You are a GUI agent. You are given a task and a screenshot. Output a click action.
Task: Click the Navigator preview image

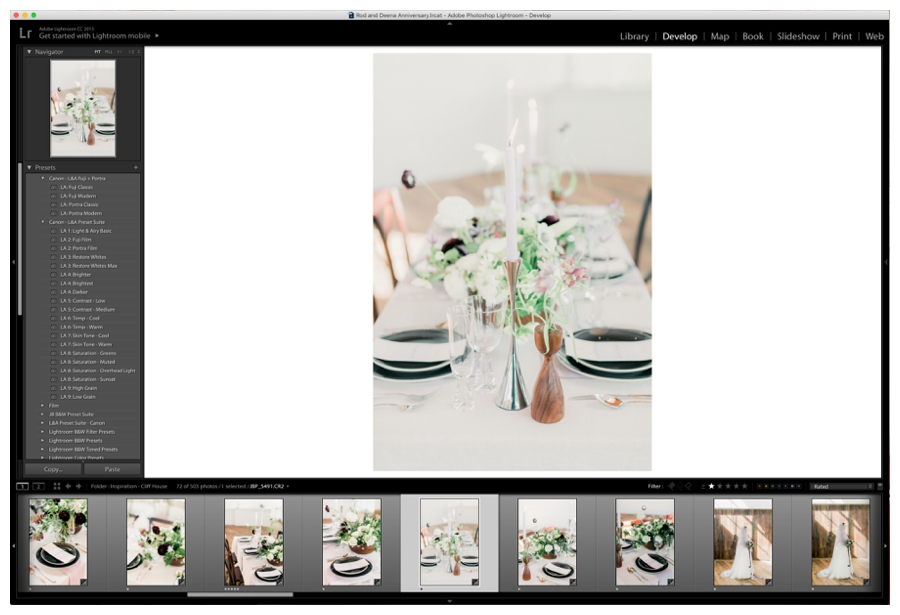coord(83,109)
